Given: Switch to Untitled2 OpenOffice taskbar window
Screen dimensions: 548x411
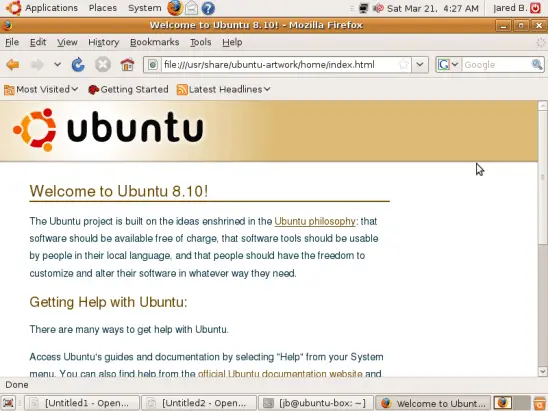Looking at the screenshot, I should point(199,403).
